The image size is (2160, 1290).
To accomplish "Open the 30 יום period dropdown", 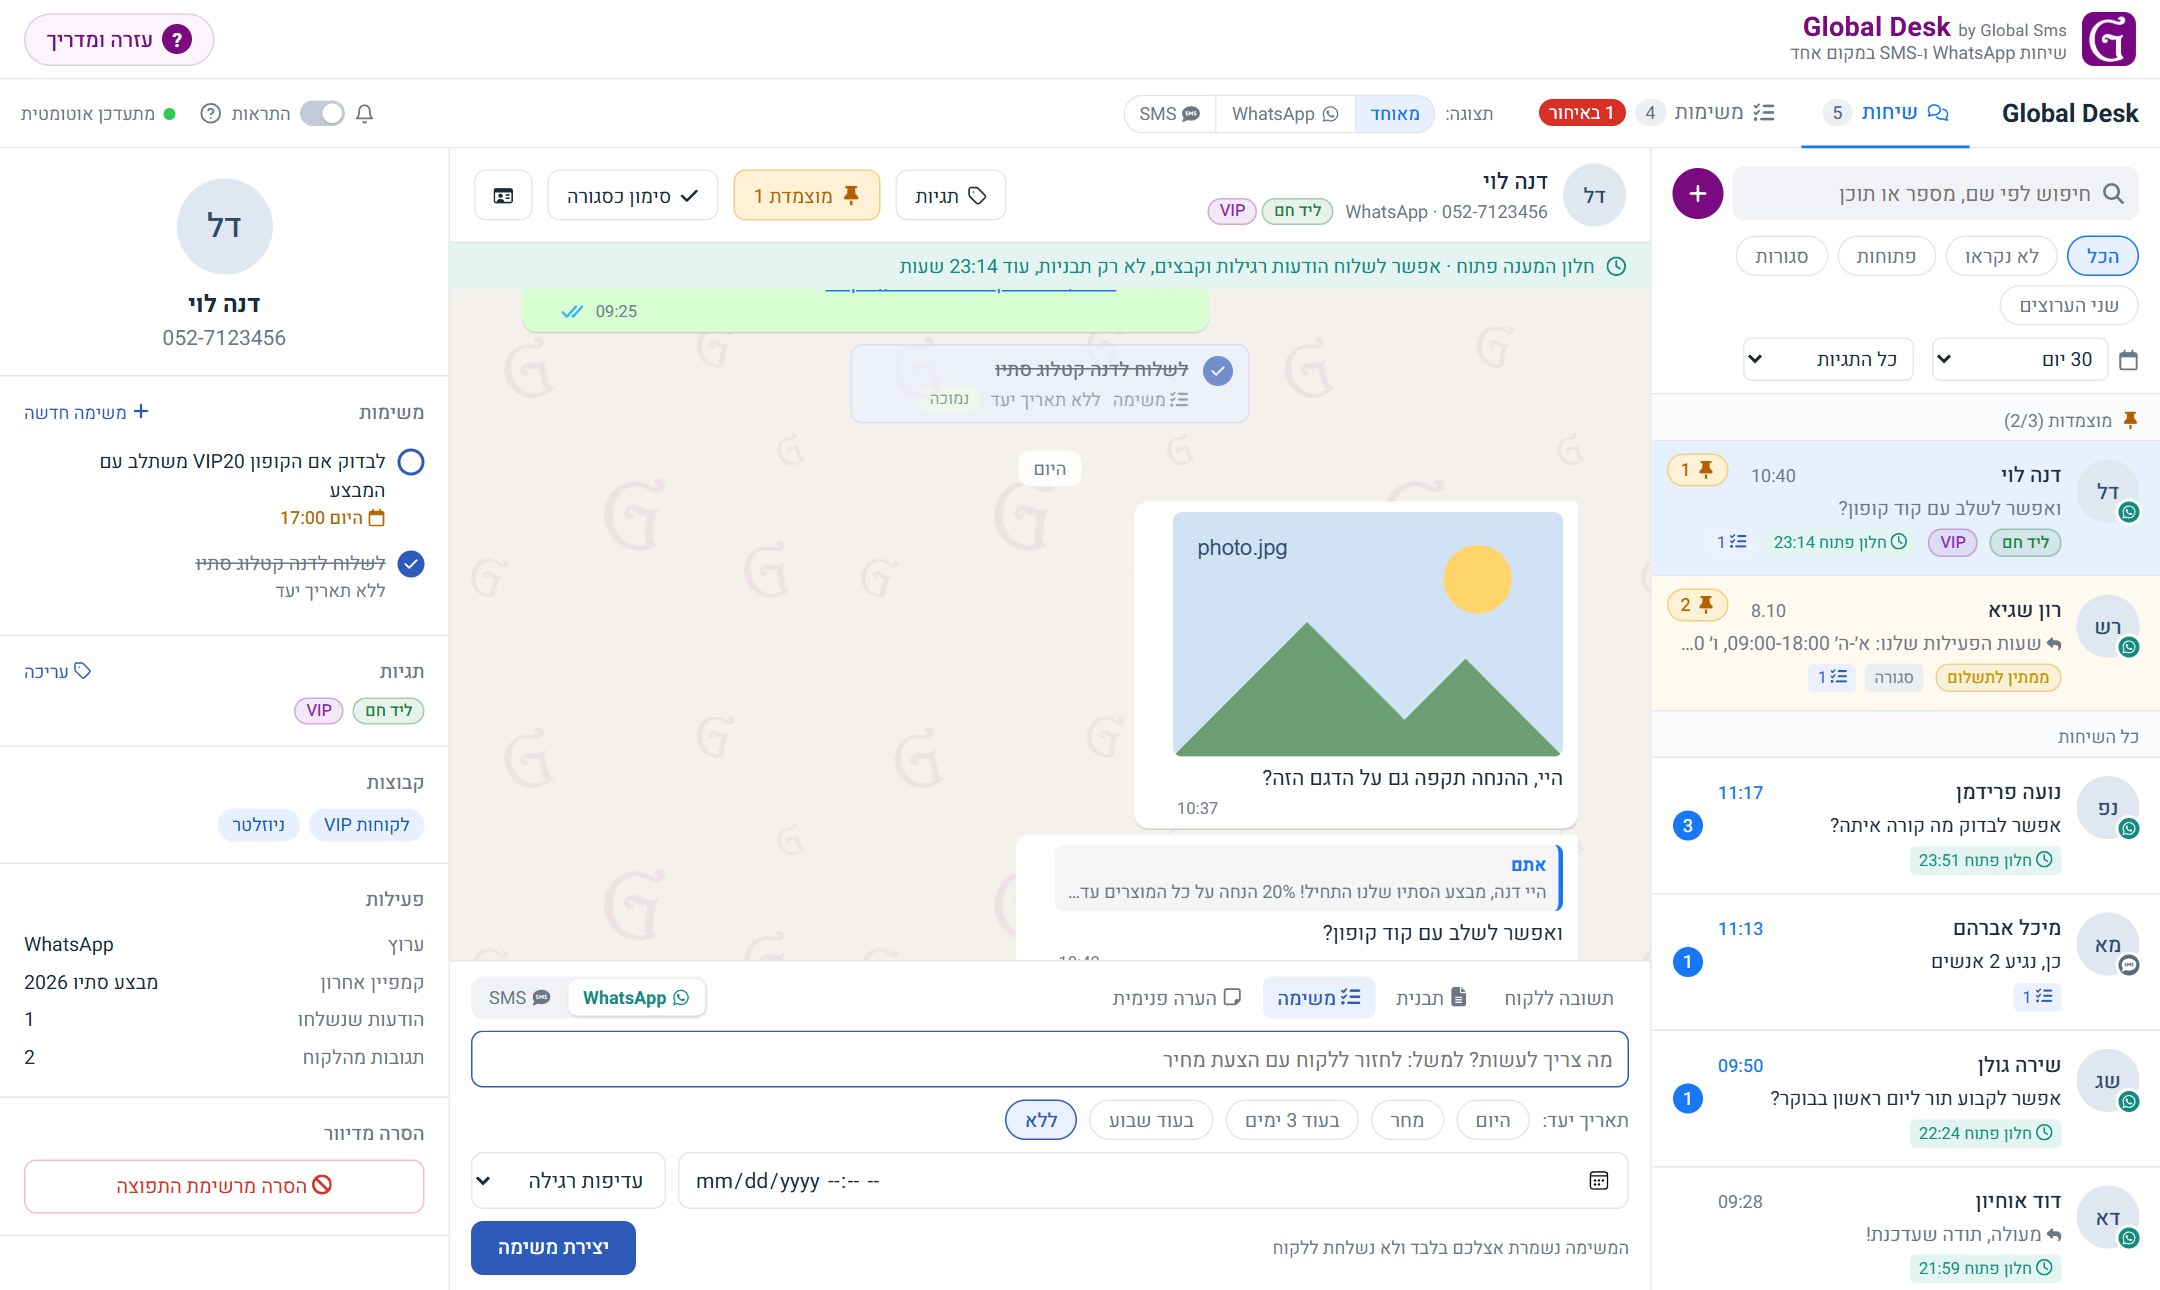I will pyautogui.click(x=2021, y=360).
